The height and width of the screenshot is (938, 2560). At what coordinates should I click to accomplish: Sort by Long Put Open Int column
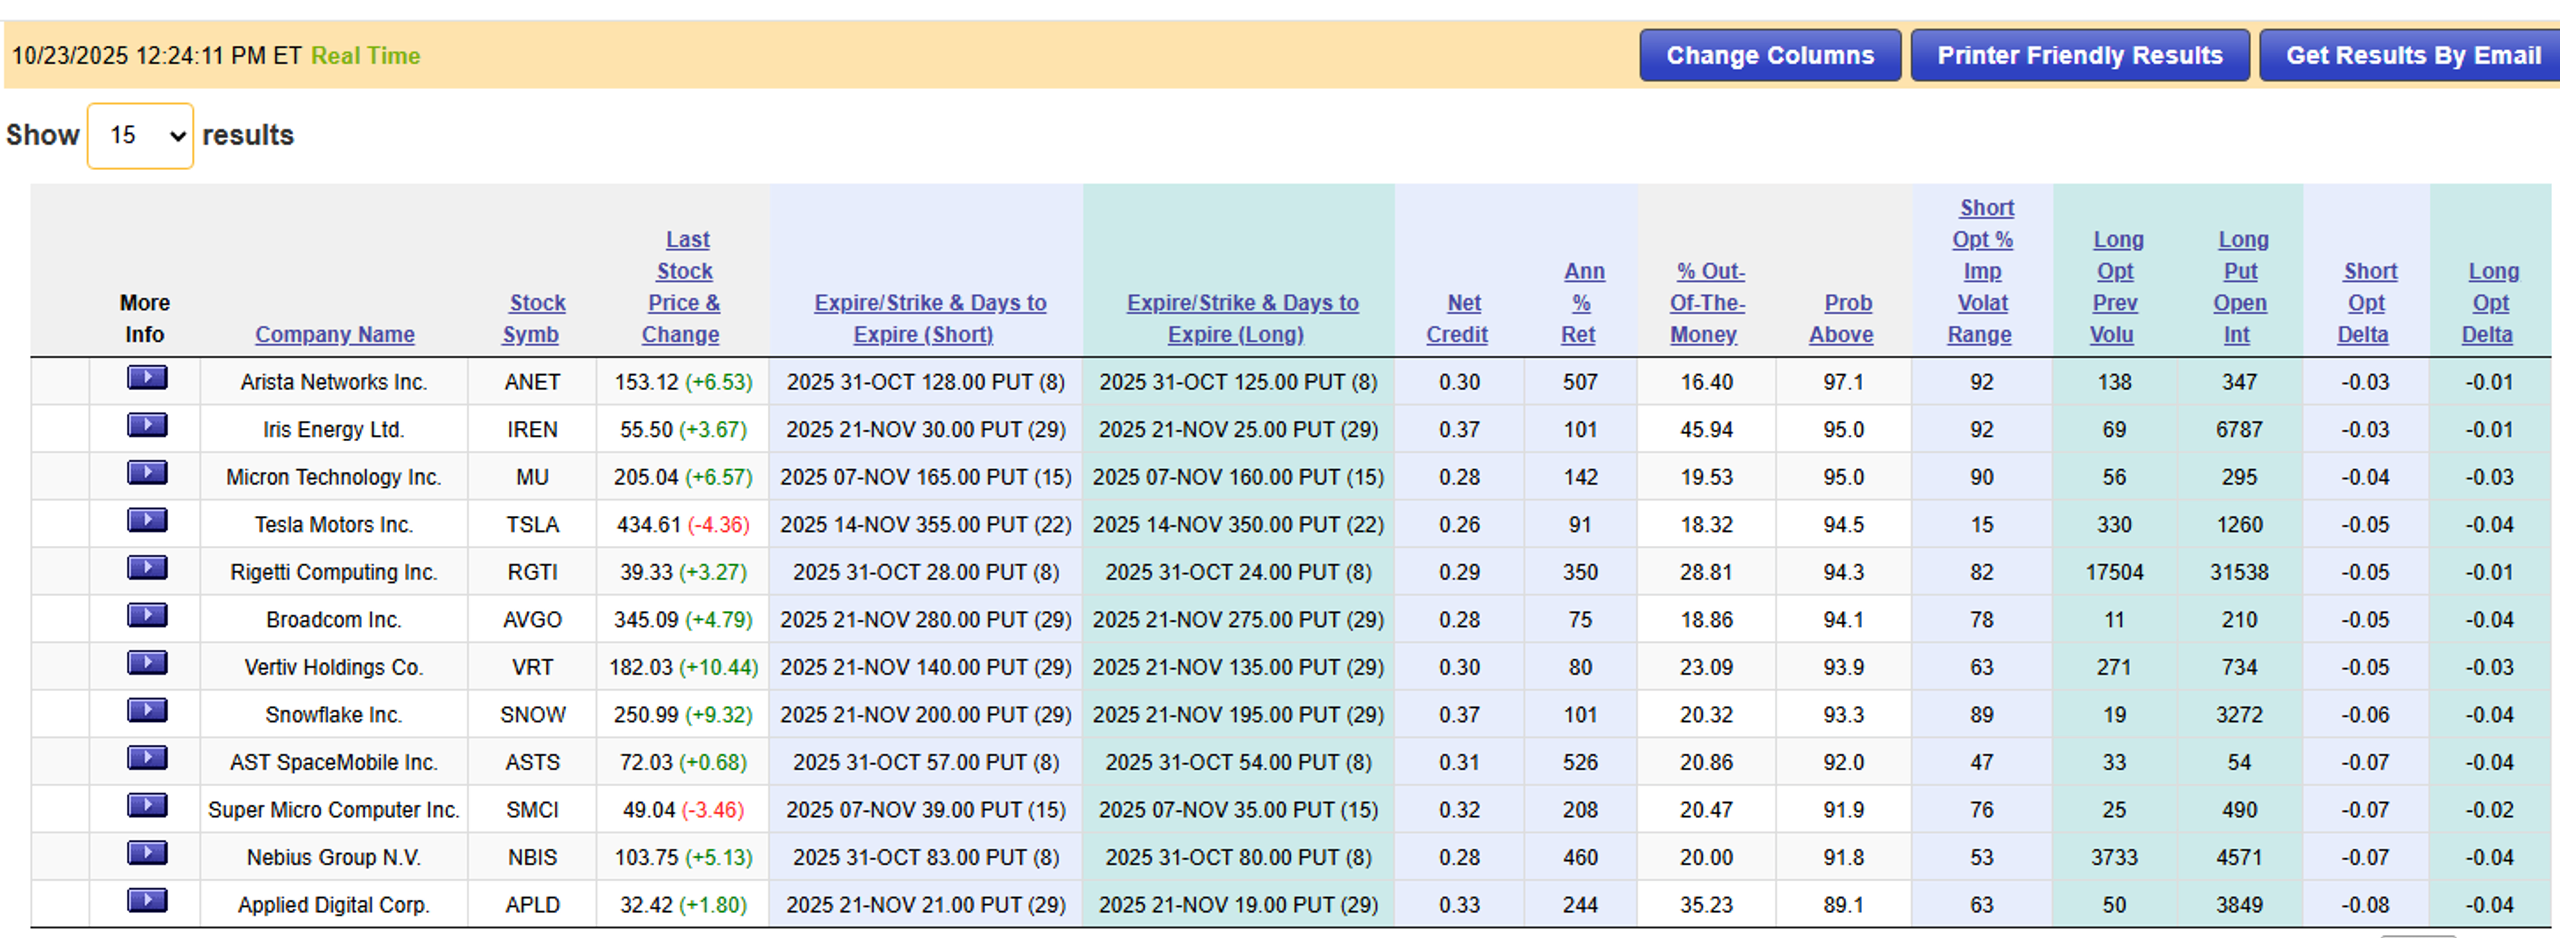click(x=2240, y=287)
